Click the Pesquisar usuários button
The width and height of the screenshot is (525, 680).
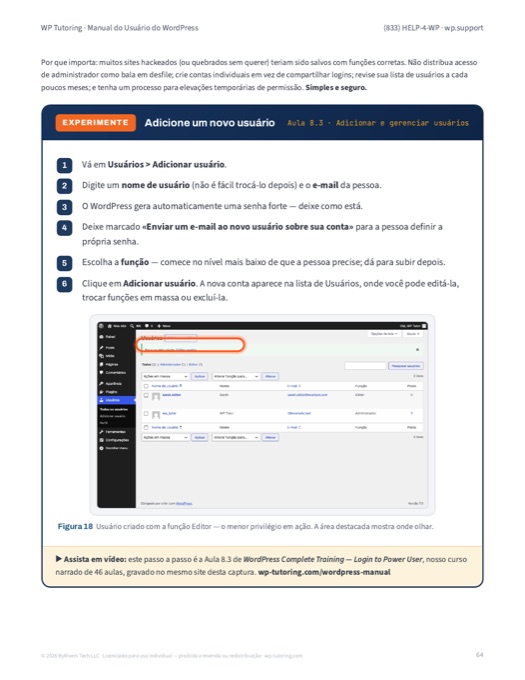pos(406,366)
